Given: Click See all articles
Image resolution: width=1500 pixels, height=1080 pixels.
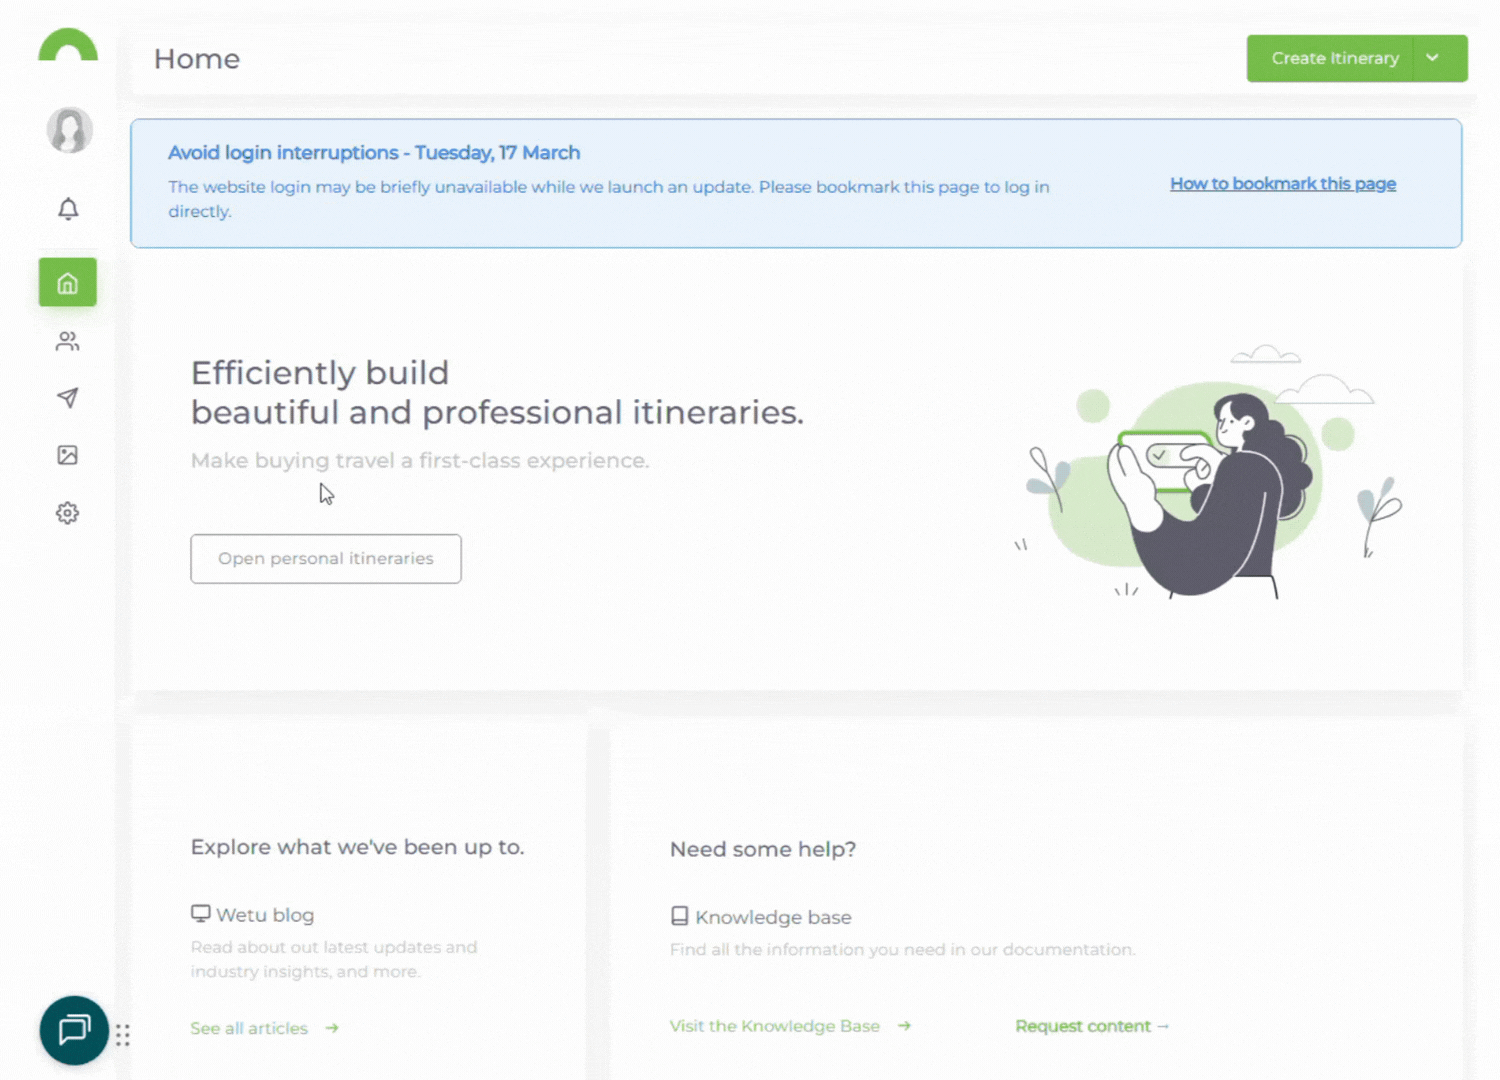Looking at the screenshot, I should click(x=249, y=1028).
